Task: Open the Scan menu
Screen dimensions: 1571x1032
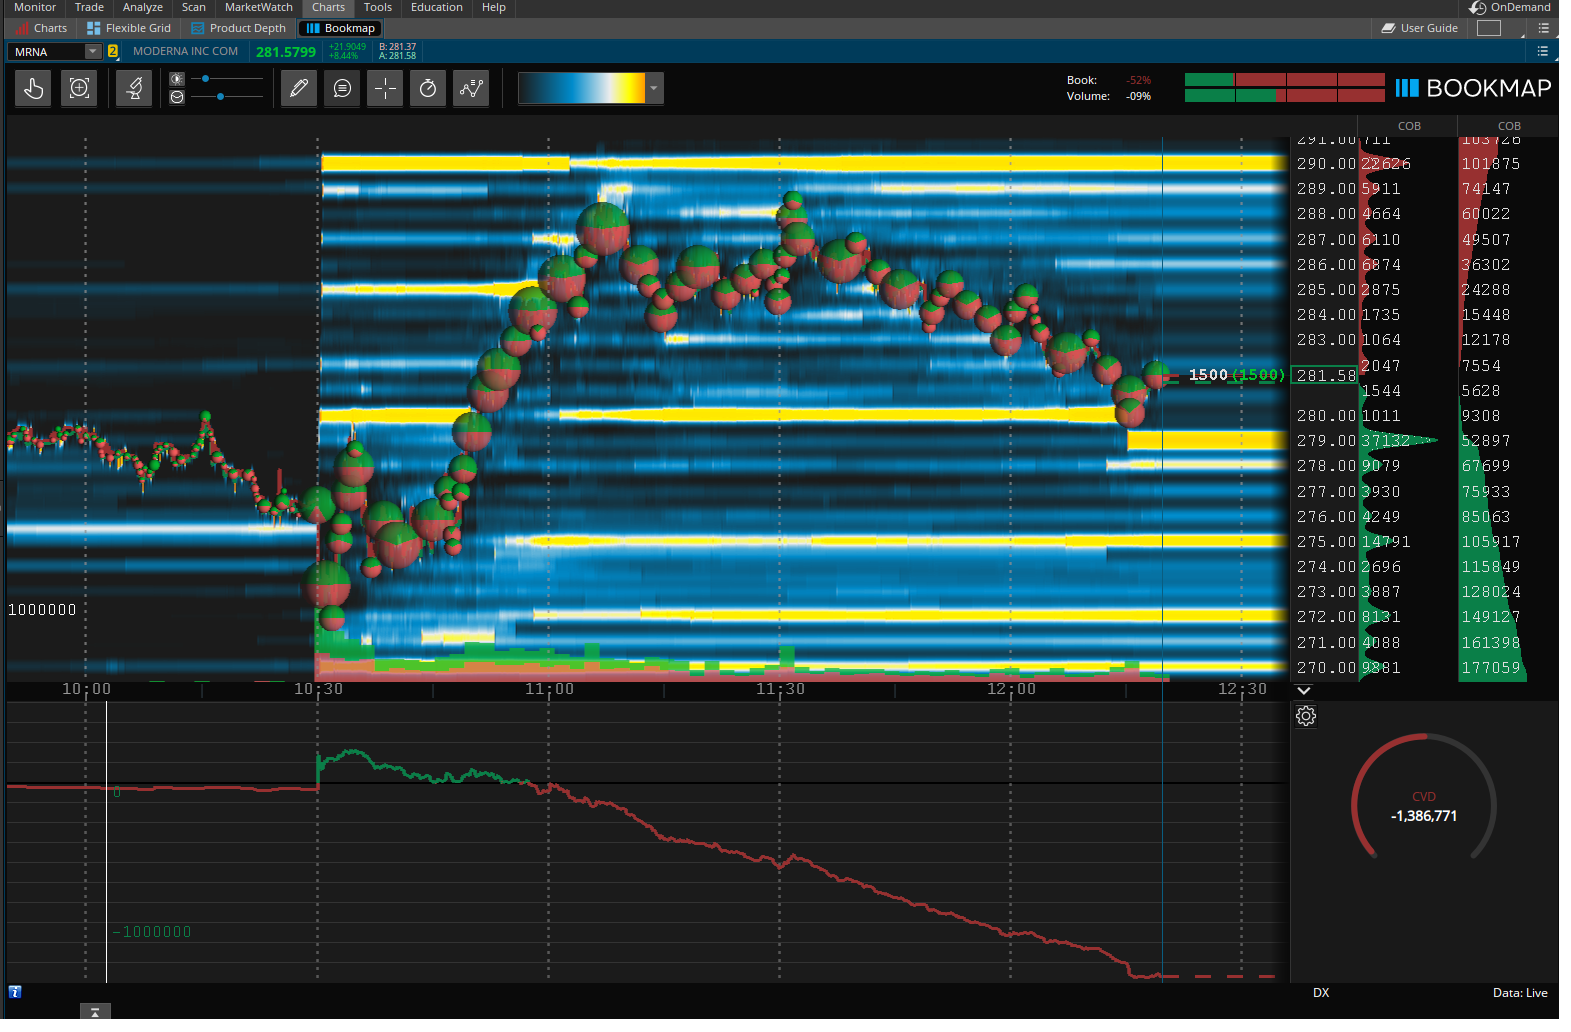Action: coord(194,7)
